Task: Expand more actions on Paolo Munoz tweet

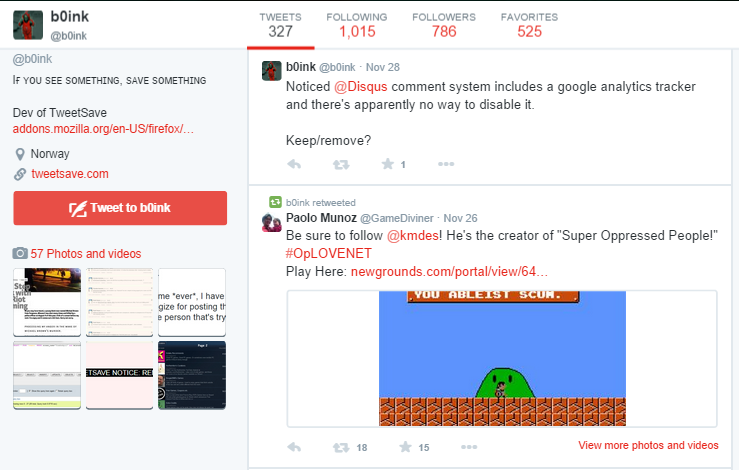Action: point(465,446)
